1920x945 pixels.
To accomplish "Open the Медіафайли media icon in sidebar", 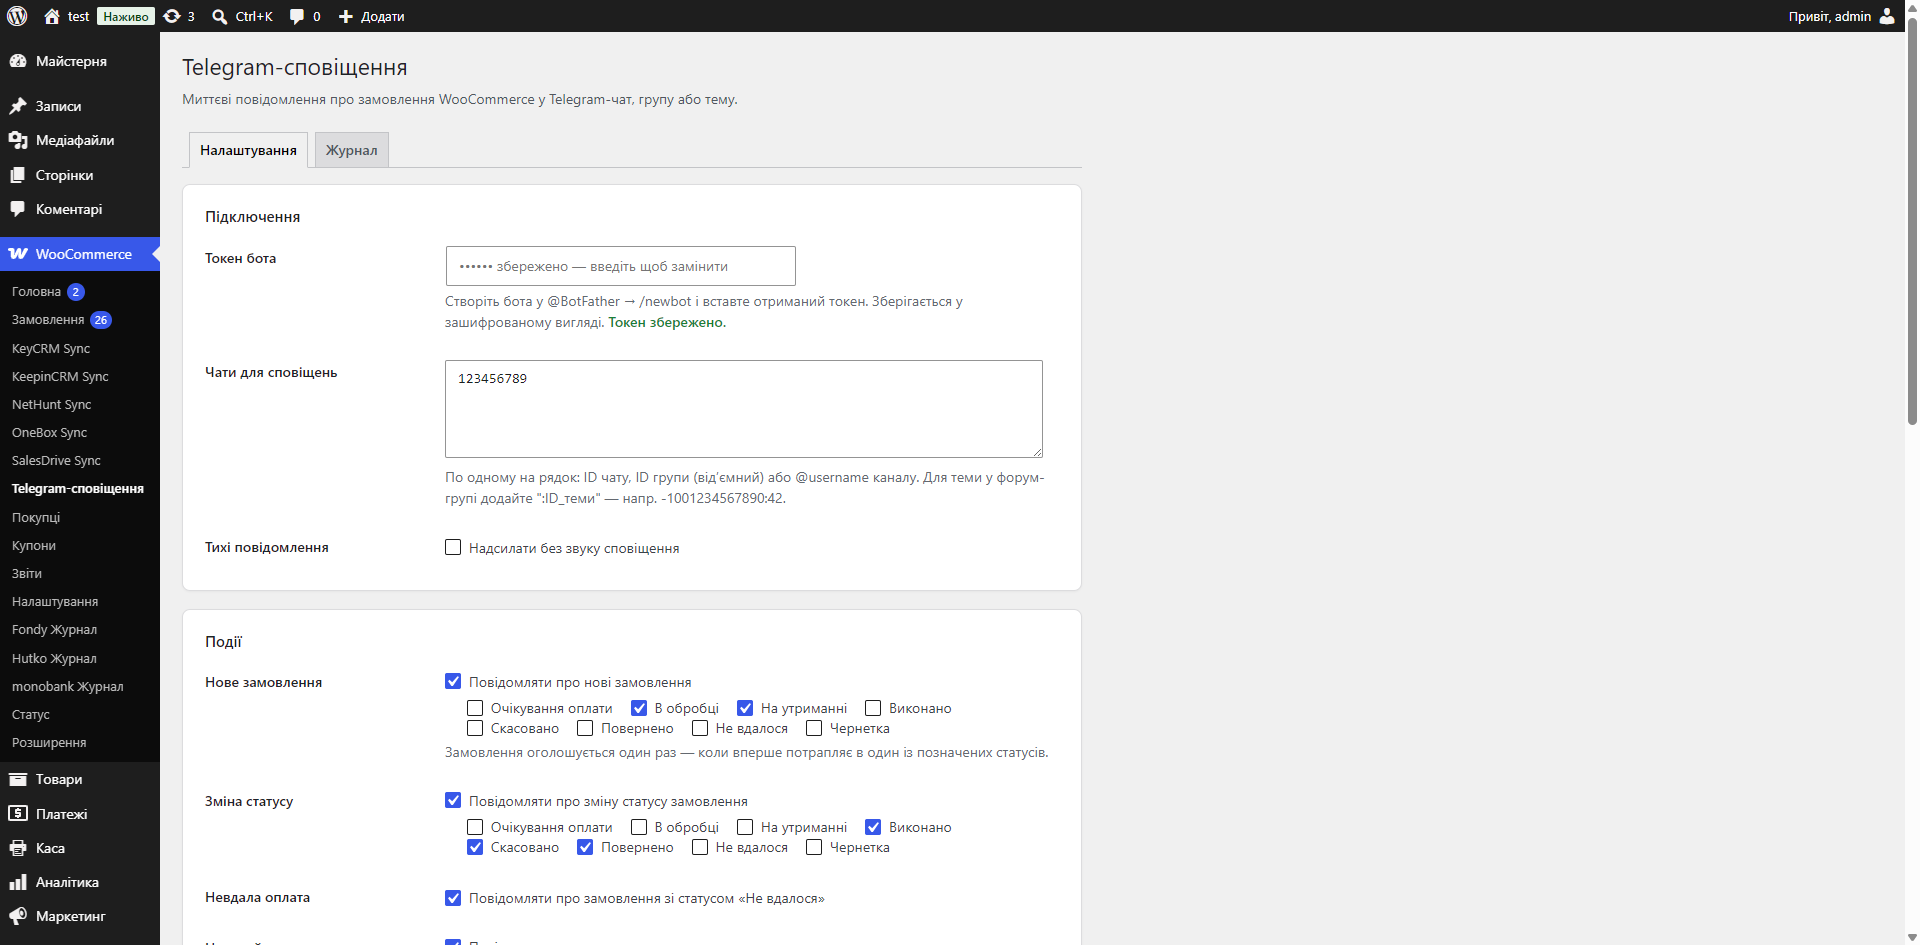I will 18,140.
